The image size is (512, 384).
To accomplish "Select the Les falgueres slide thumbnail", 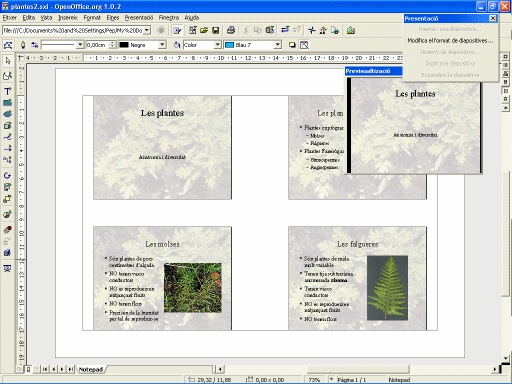I will click(357, 278).
